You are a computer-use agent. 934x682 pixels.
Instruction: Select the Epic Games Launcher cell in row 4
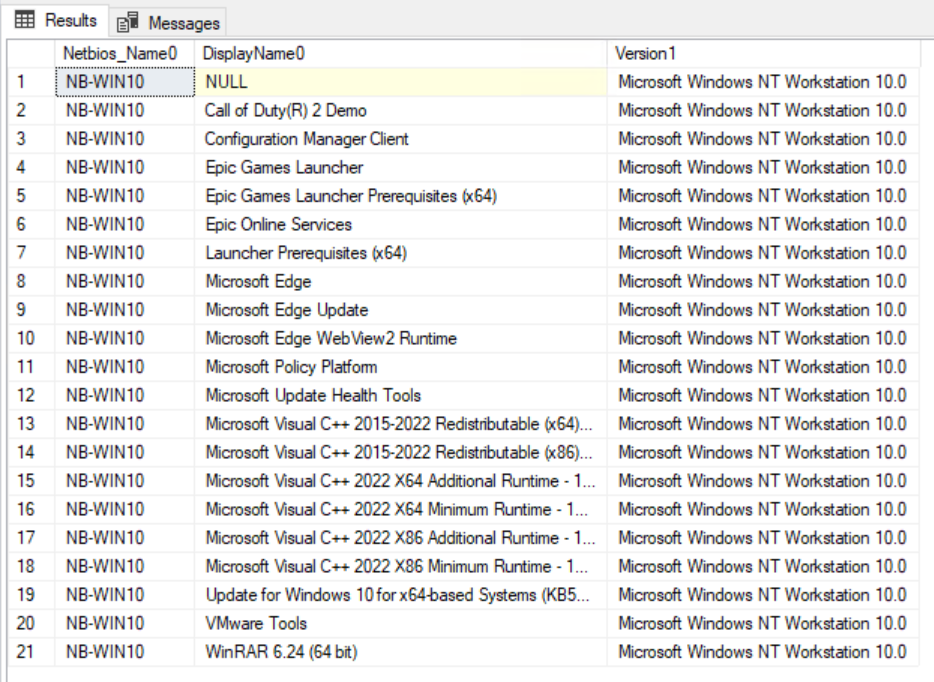click(400, 167)
